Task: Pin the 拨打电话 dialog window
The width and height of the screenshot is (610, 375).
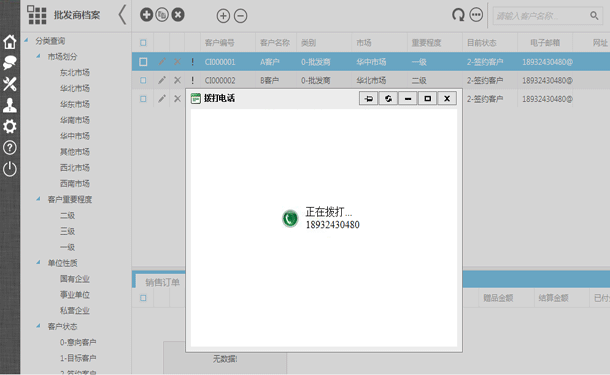Action: (368, 98)
